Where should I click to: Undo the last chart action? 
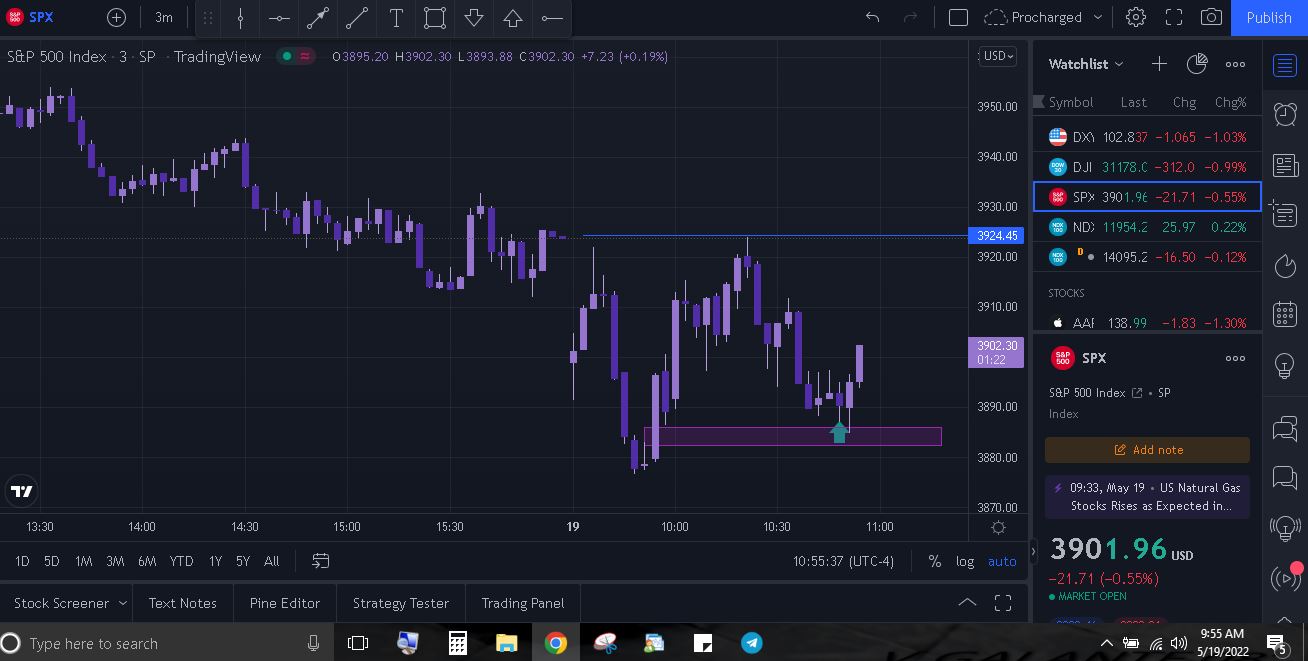tap(873, 17)
